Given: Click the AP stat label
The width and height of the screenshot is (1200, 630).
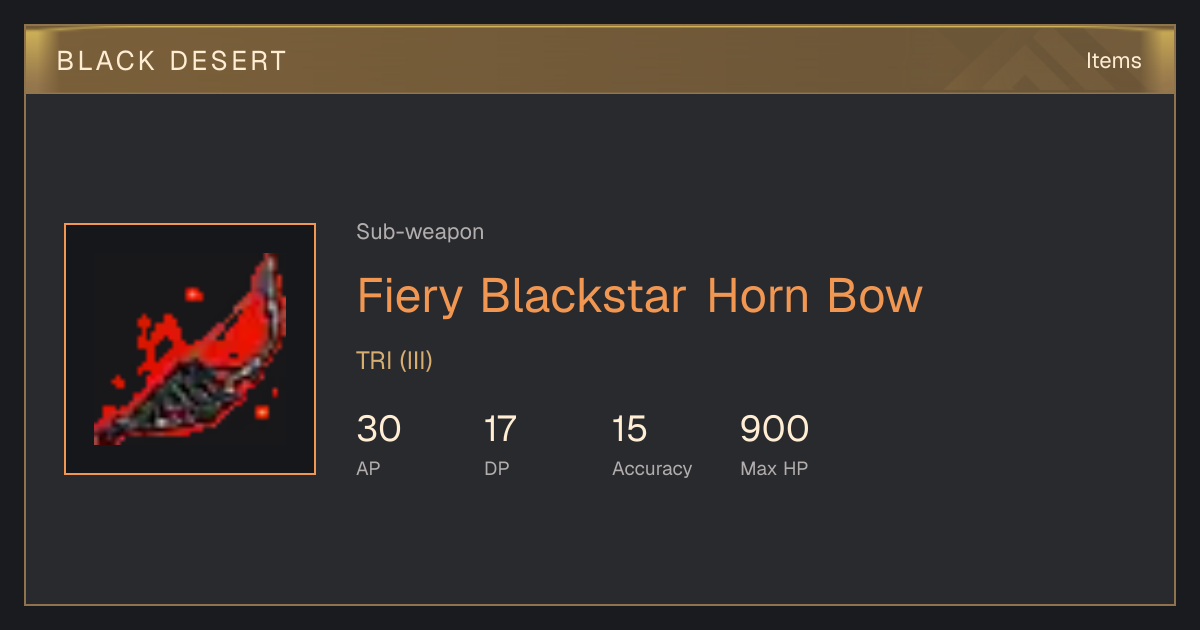Looking at the screenshot, I should point(368,468).
